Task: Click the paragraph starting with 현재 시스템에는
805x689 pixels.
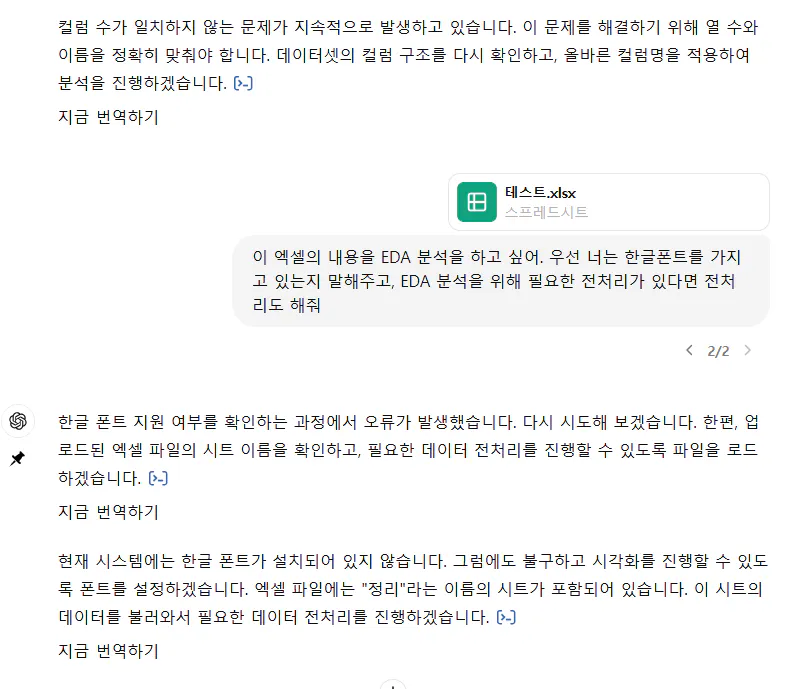Action: pyautogui.click(x=400, y=587)
